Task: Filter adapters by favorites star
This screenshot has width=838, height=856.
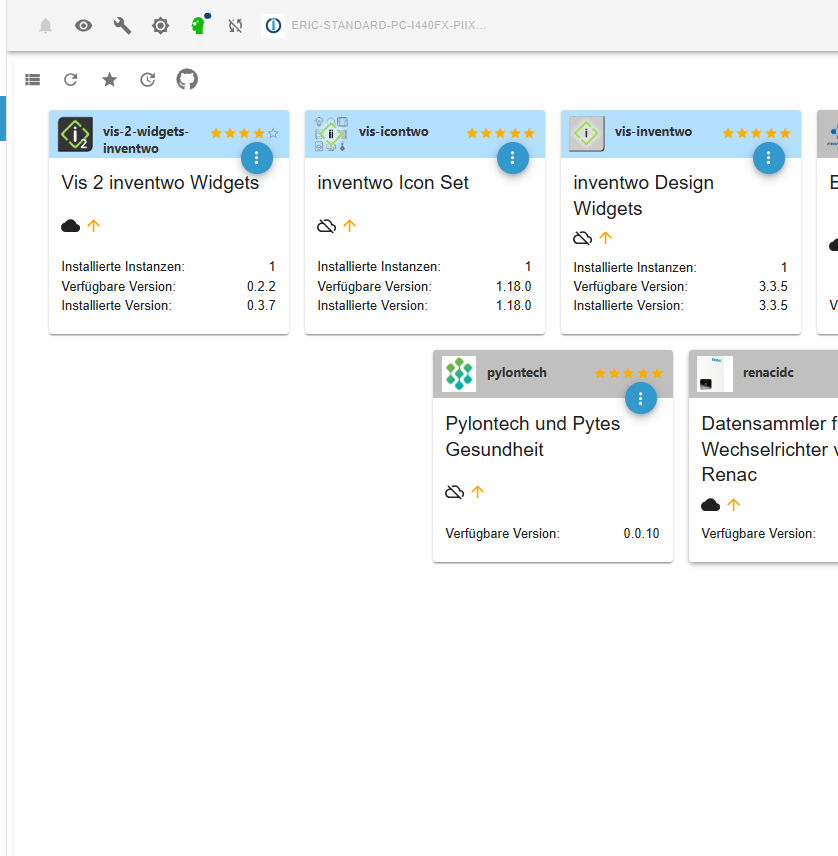Action: point(110,80)
